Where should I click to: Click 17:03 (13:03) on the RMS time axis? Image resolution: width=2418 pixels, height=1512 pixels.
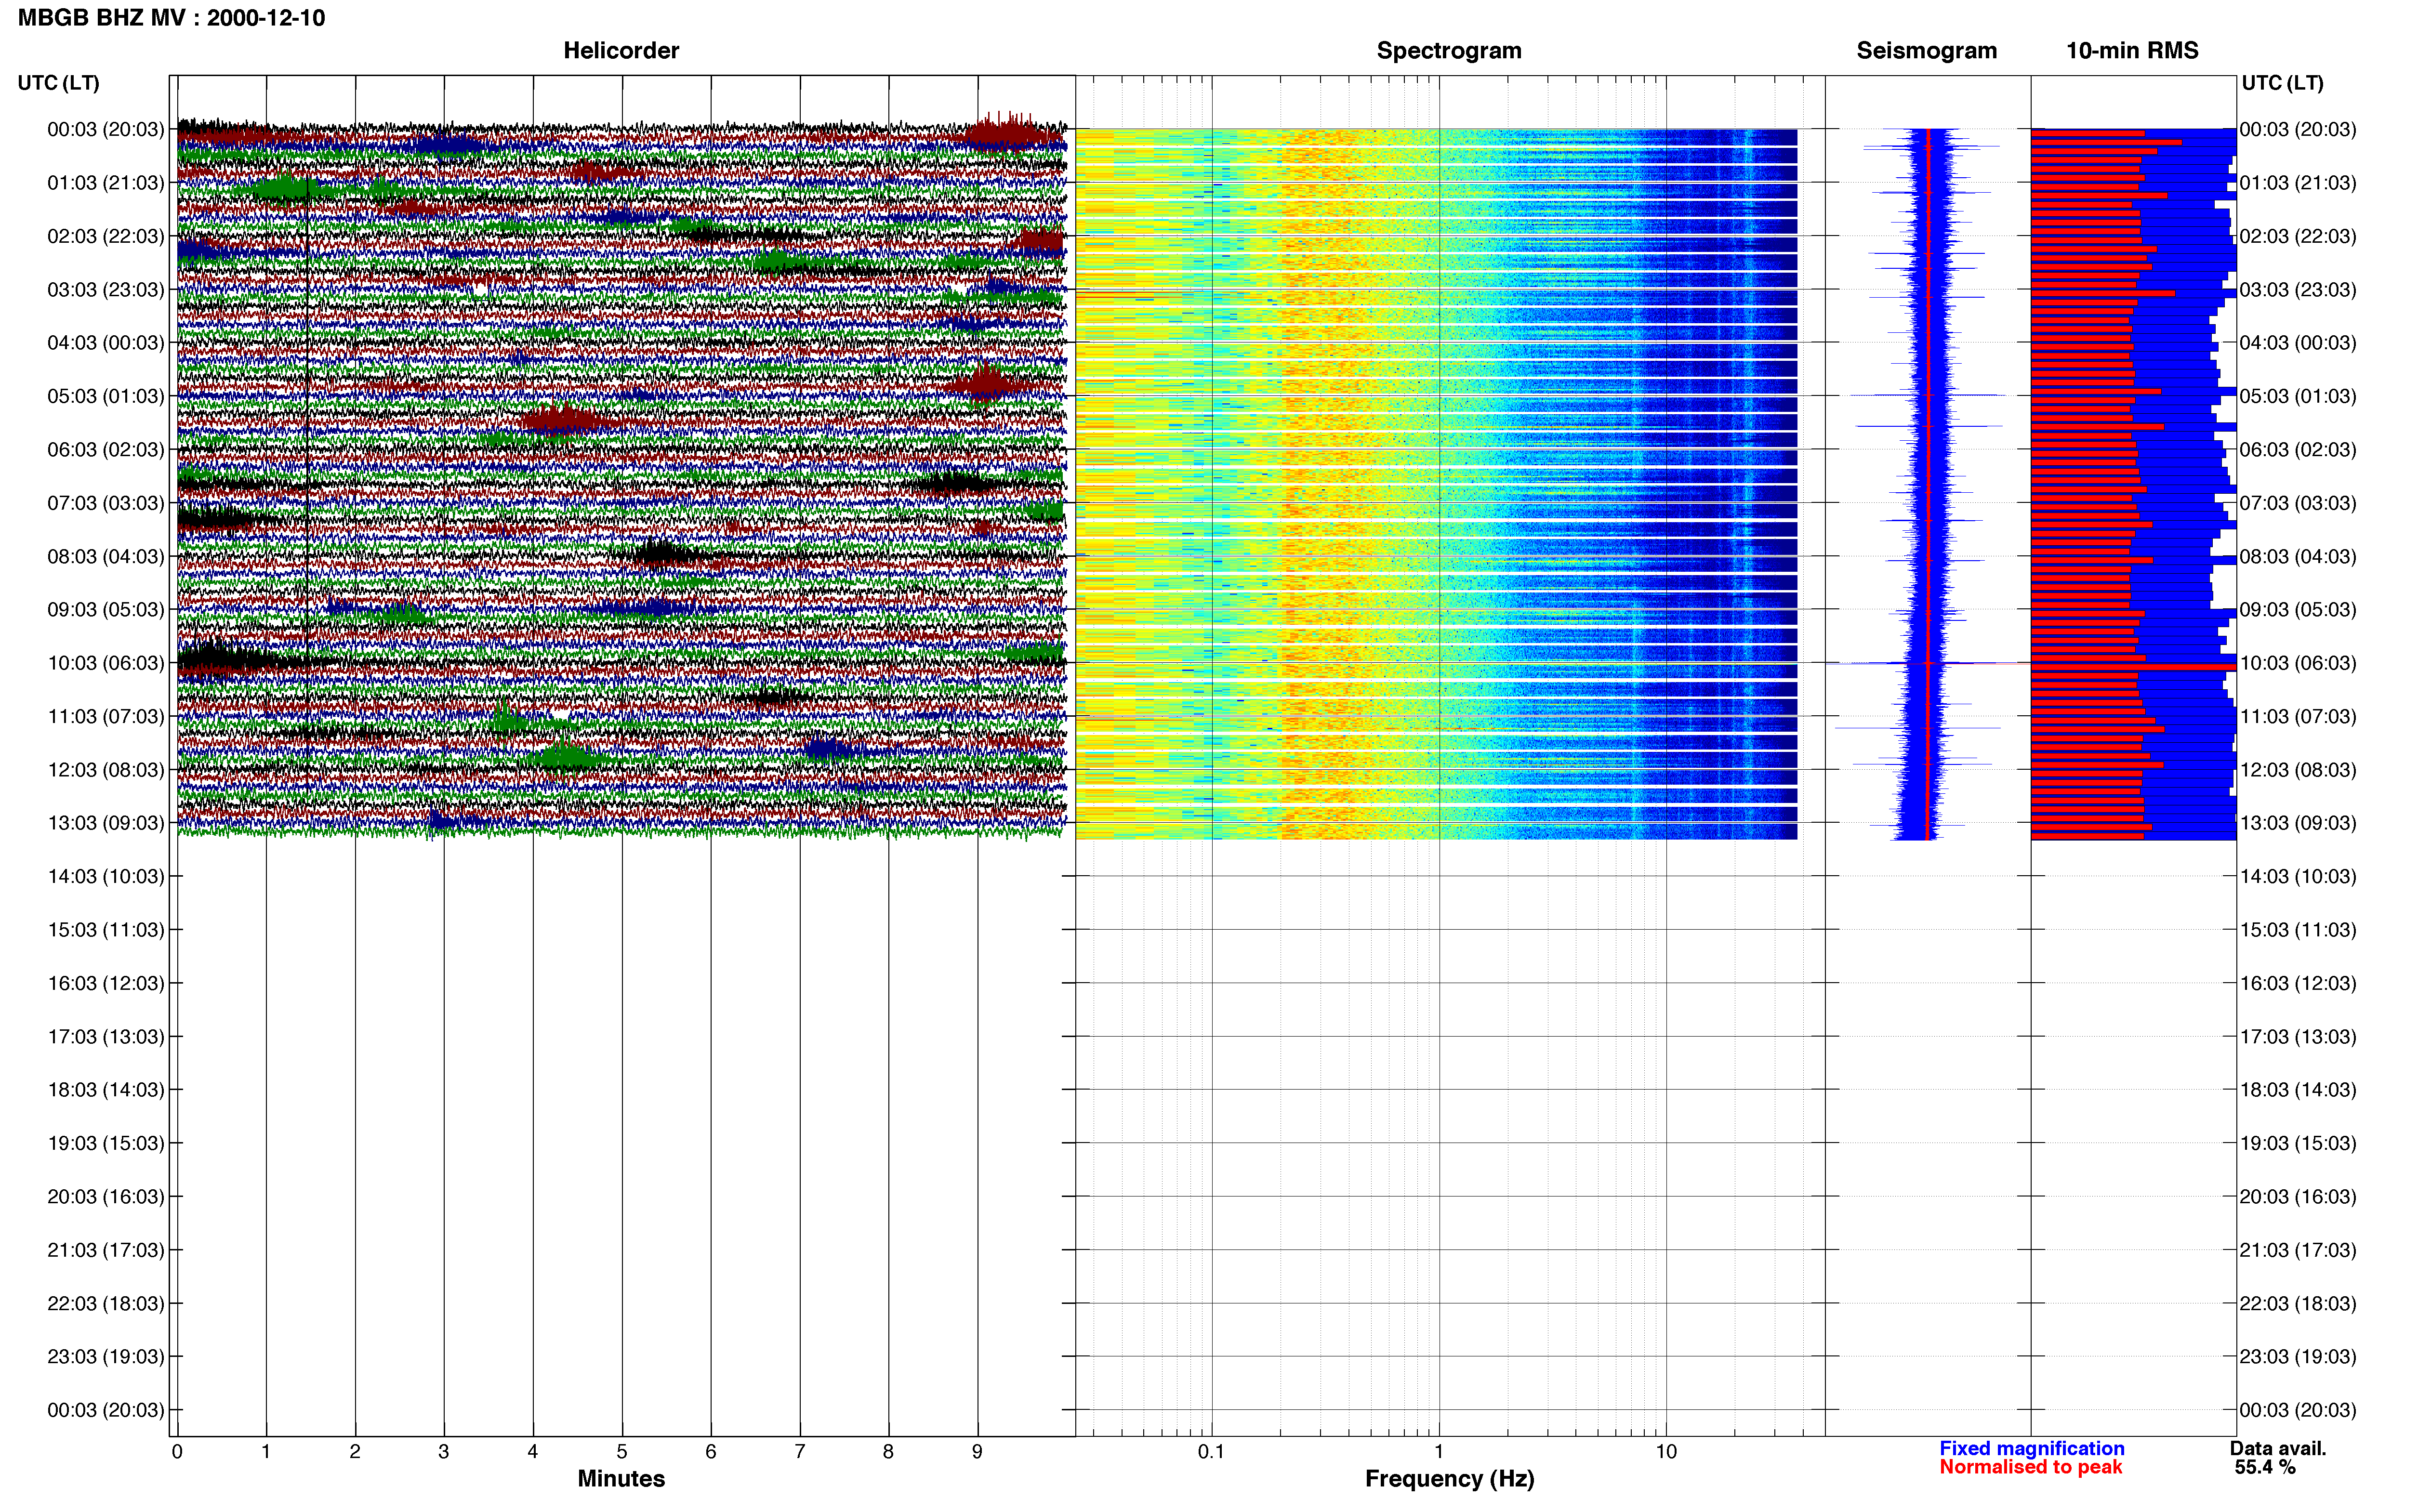pos(2298,1037)
